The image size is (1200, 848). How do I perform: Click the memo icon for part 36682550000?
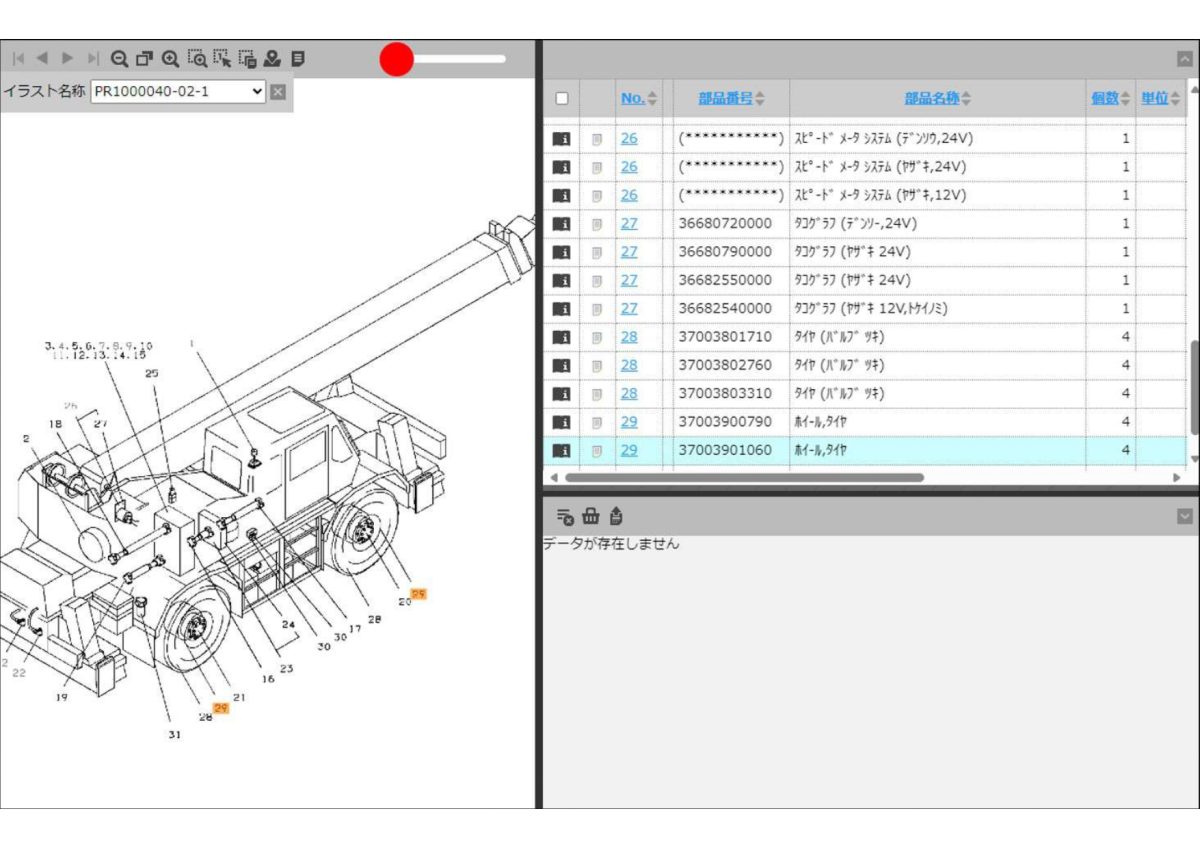click(597, 280)
